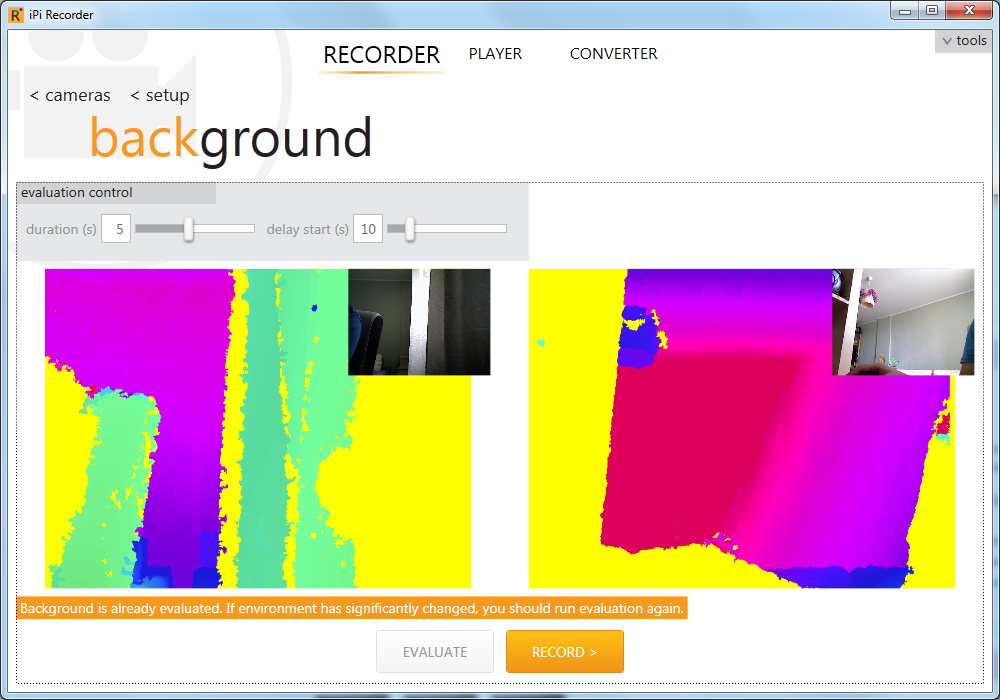The width and height of the screenshot is (1000, 700).
Task: Go back to setup step
Action: pyautogui.click(x=160, y=96)
